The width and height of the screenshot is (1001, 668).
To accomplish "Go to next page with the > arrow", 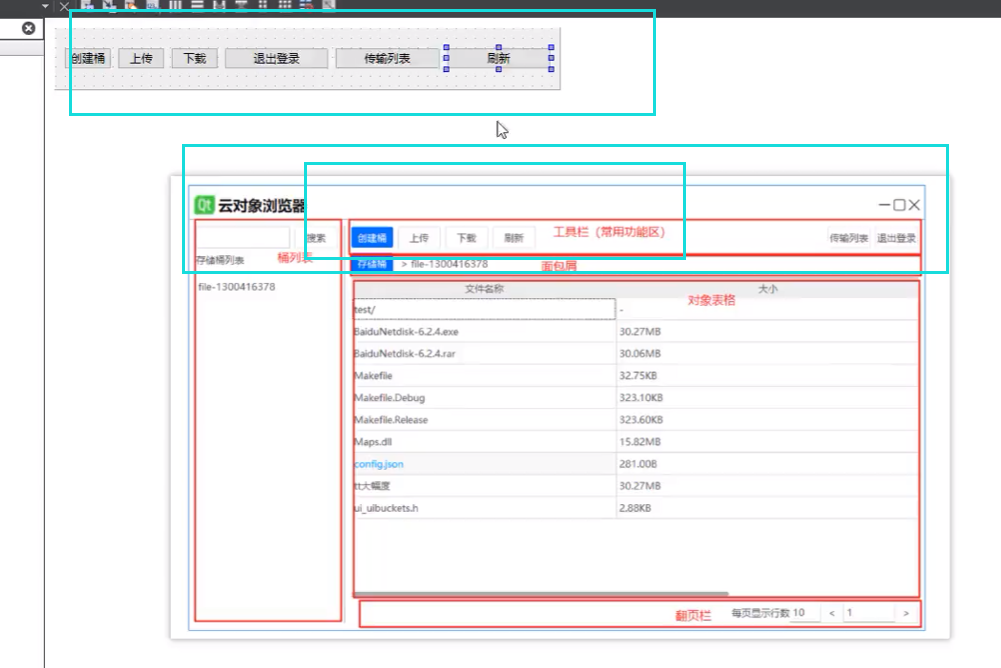I will pyautogui.click(x=906, y=613).
